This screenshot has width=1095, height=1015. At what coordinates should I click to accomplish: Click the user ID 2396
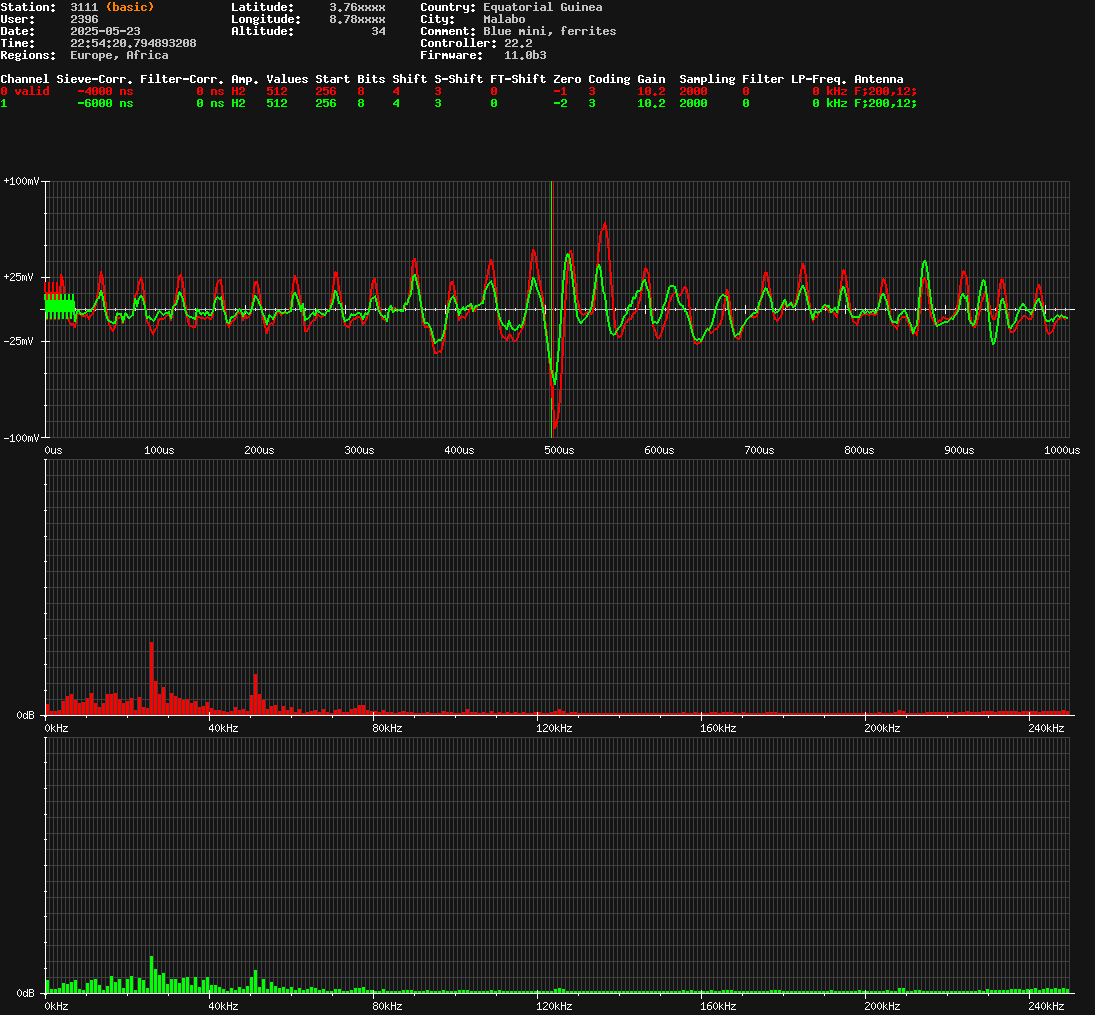coord(84,19)
